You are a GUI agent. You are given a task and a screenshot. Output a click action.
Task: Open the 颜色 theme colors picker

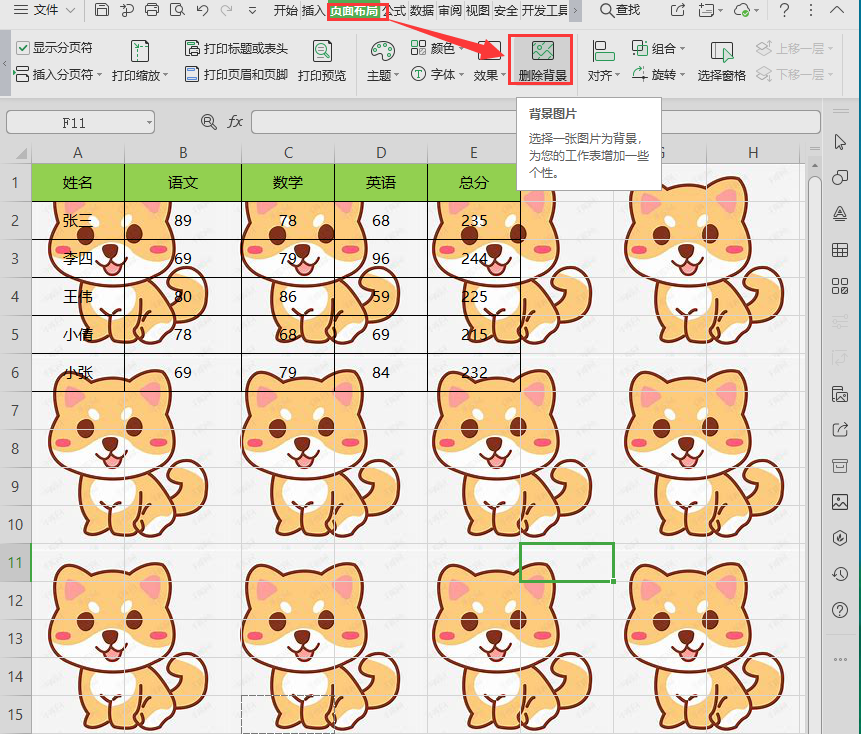[x=440, y=48]
